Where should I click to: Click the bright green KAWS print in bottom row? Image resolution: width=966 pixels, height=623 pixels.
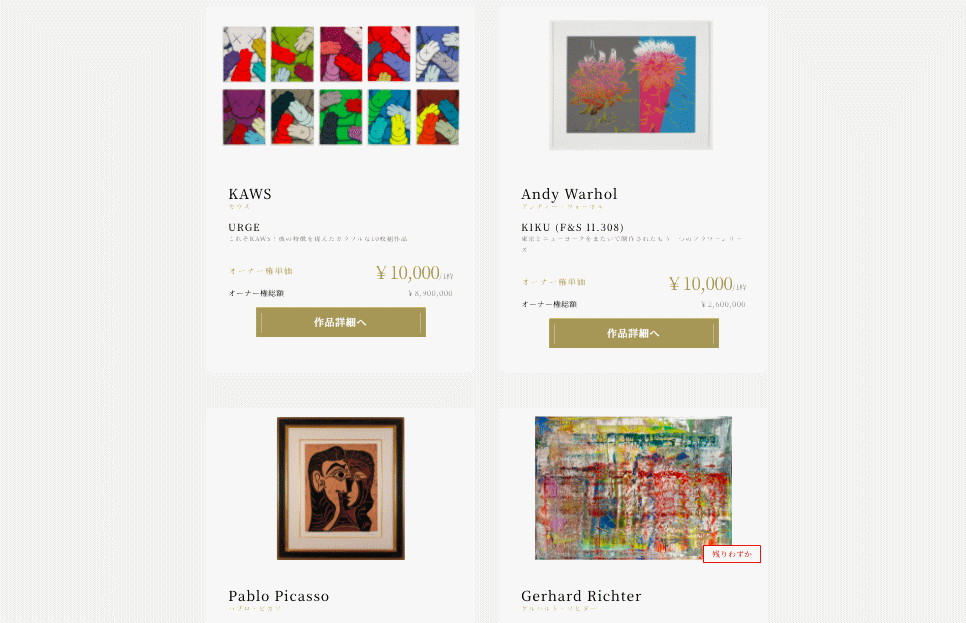[x=341, y=117]
